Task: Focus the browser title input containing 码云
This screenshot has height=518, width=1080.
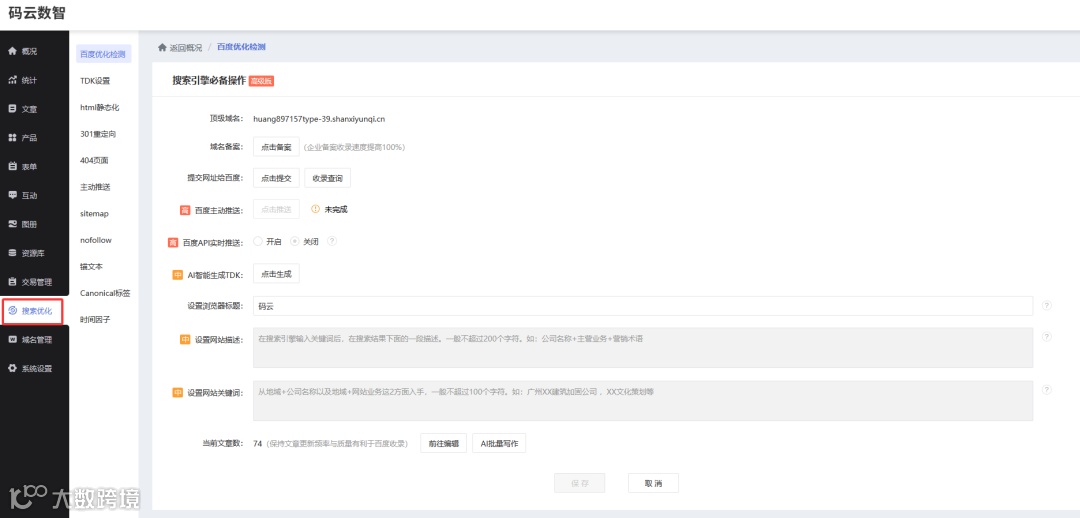Action: (x=643, y=306)
